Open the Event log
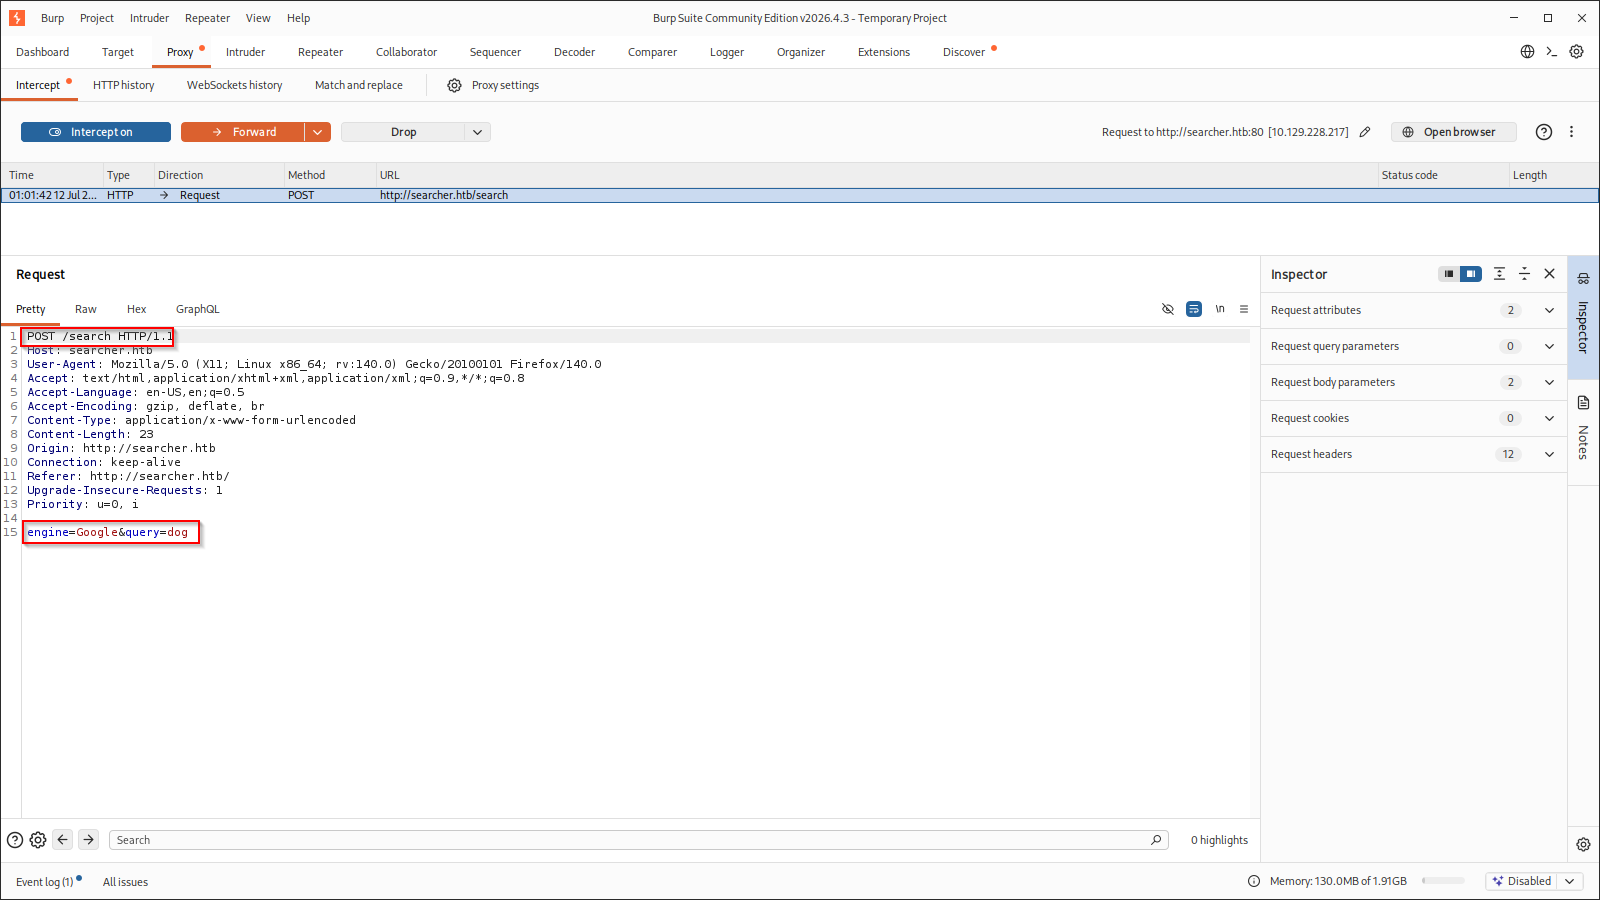Image resolution: width=1600 pixels, height=900 pixels. click(45, 881)
